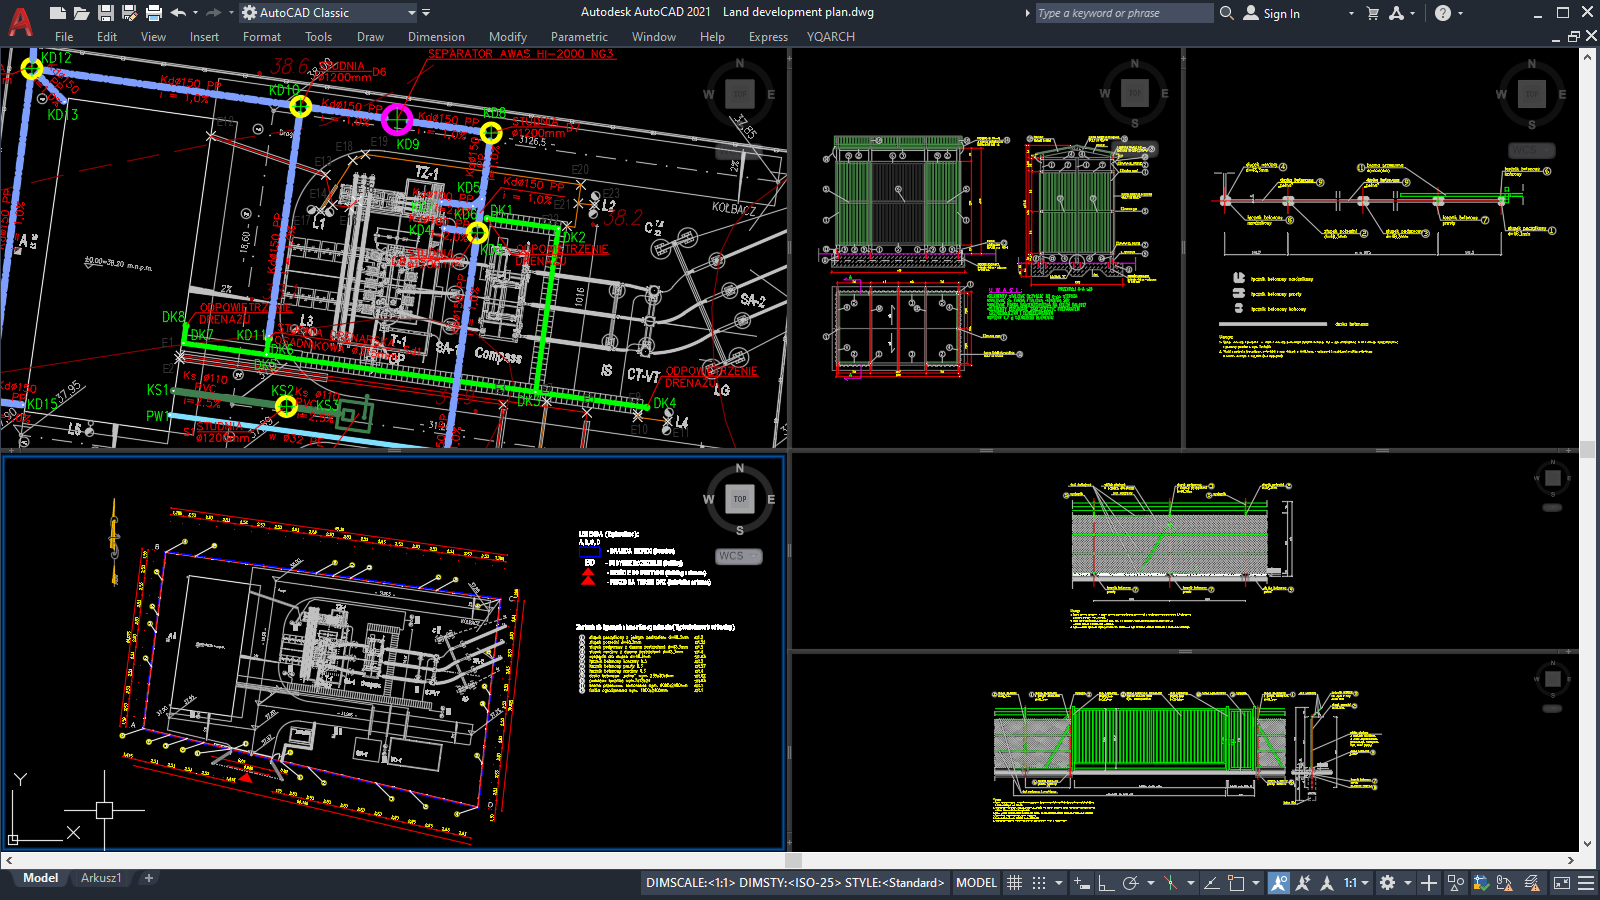Save the drawing using the Save icon
1600x900 pixels.
(105, 12)
